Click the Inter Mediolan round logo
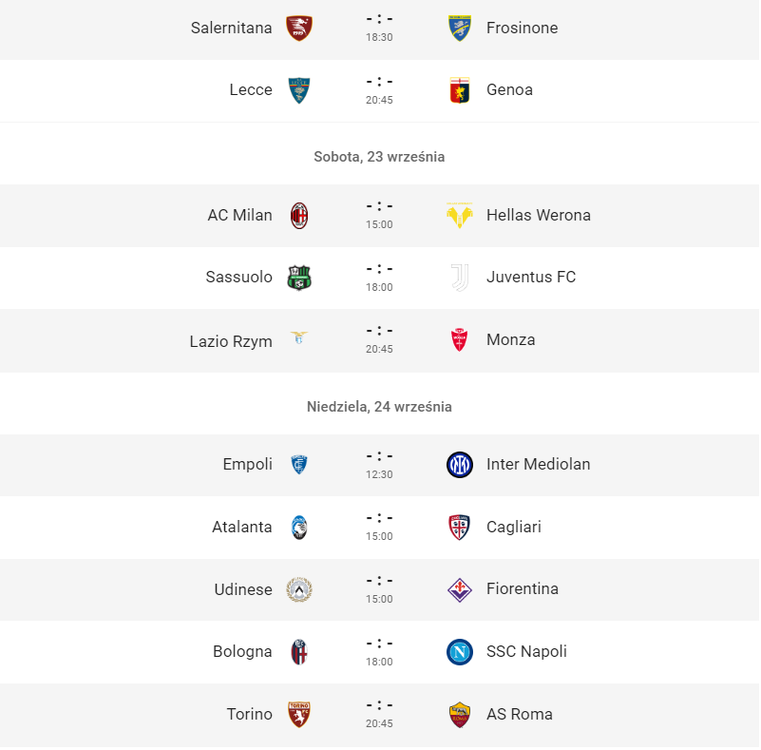761x750 pixels. point(459,465)
